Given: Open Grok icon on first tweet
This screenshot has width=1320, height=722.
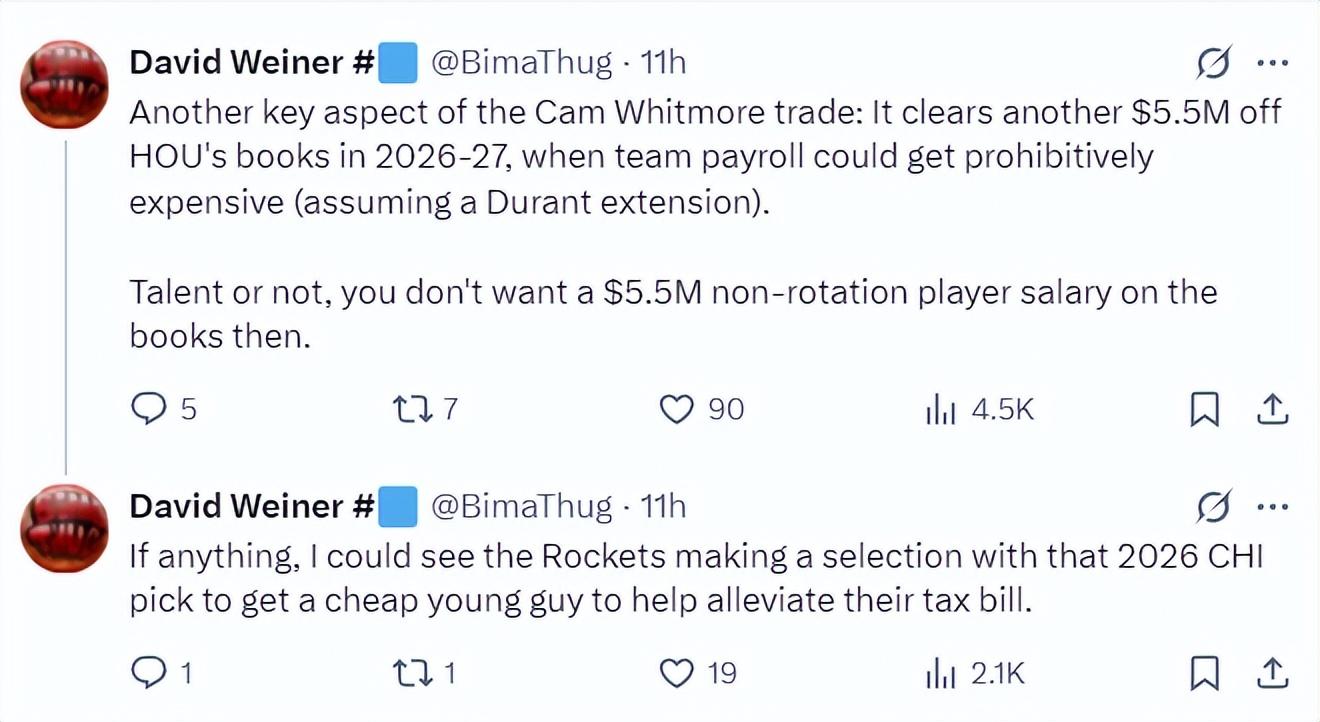Looking at the screenshot, I should [1215, 65].
